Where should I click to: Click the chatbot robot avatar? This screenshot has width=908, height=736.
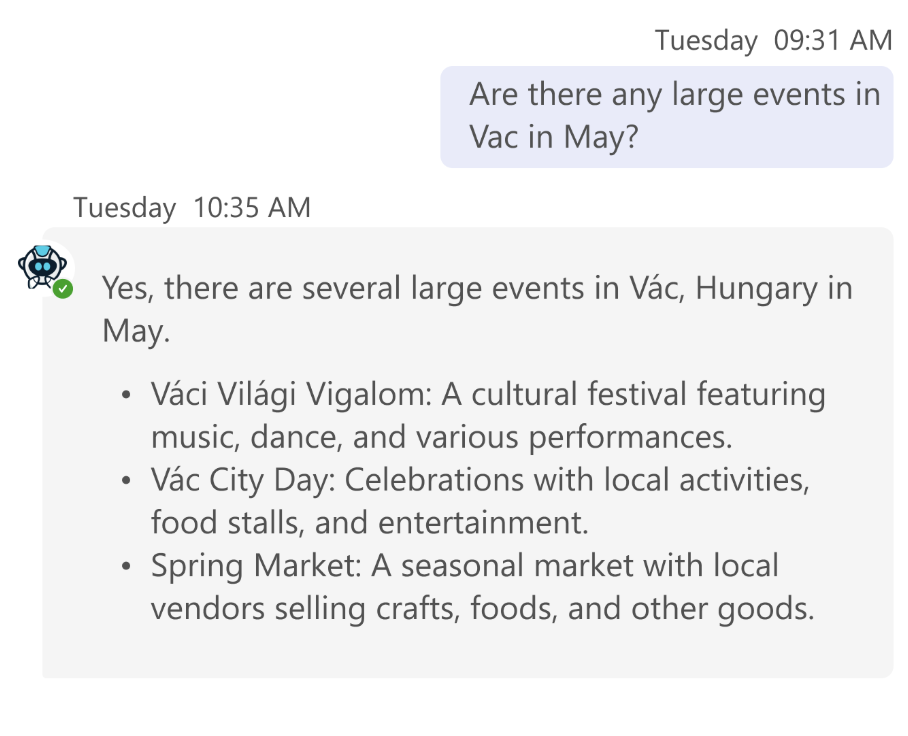42,267
